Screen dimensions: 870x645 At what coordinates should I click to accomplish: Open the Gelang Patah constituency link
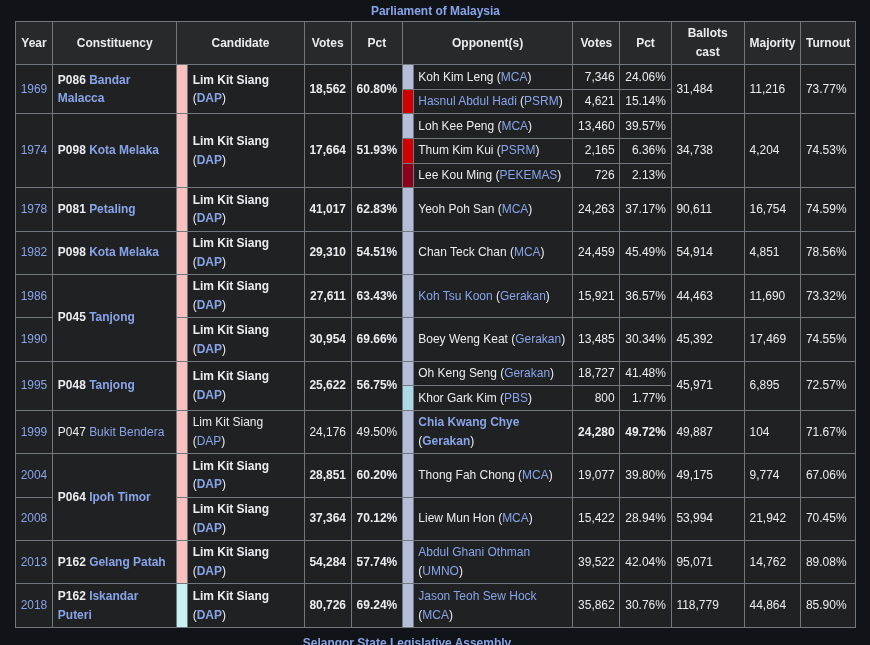(127, 562)
